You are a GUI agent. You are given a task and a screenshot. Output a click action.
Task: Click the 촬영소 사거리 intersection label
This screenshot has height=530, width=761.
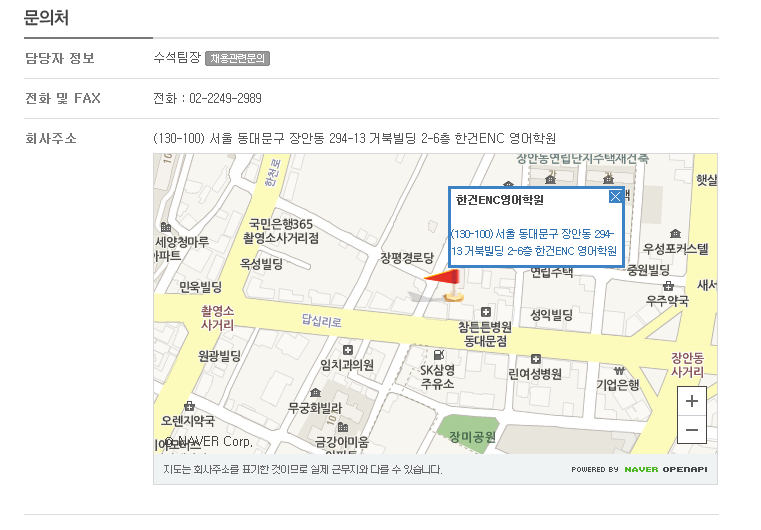(x=217, y=318)
